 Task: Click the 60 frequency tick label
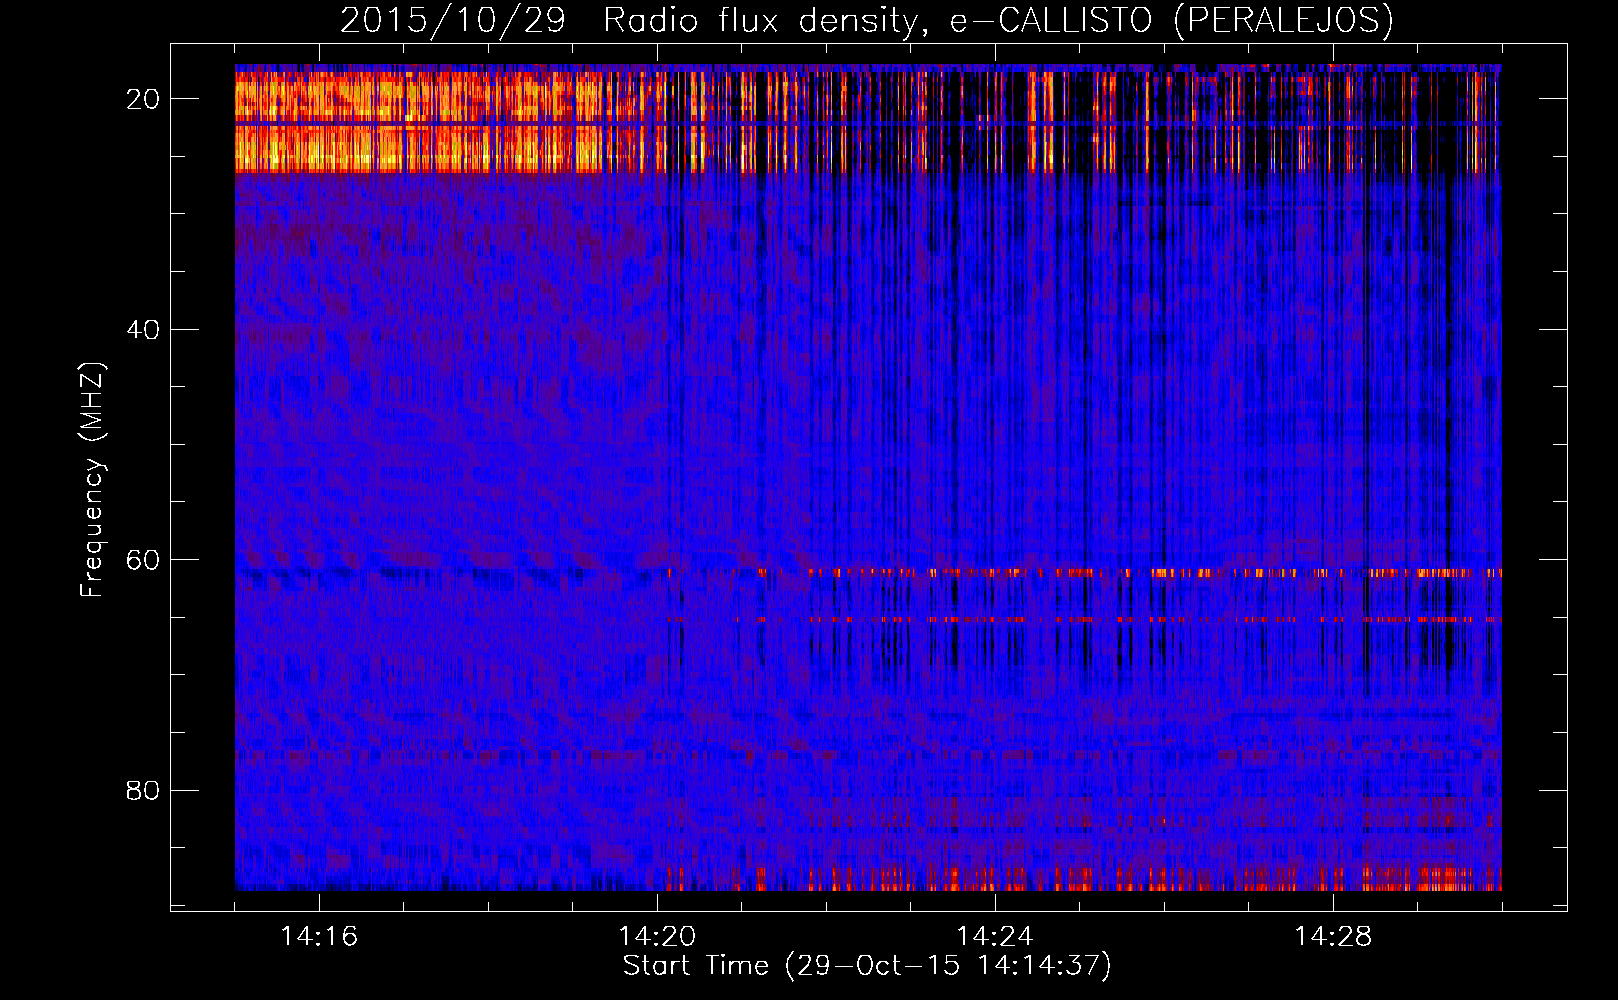[x=144, y=560]
